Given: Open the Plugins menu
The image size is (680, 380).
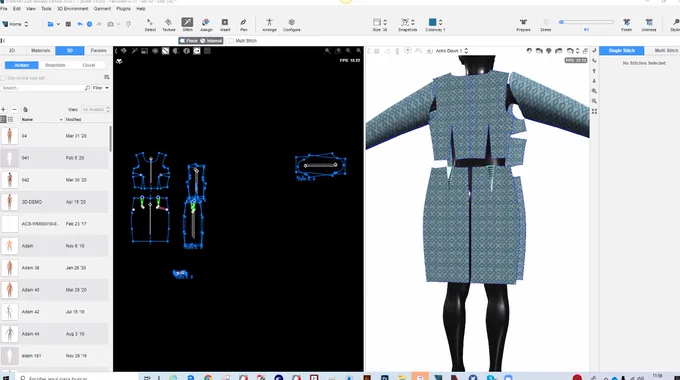Looking at the screenshot, I should (x=123, y=9).
